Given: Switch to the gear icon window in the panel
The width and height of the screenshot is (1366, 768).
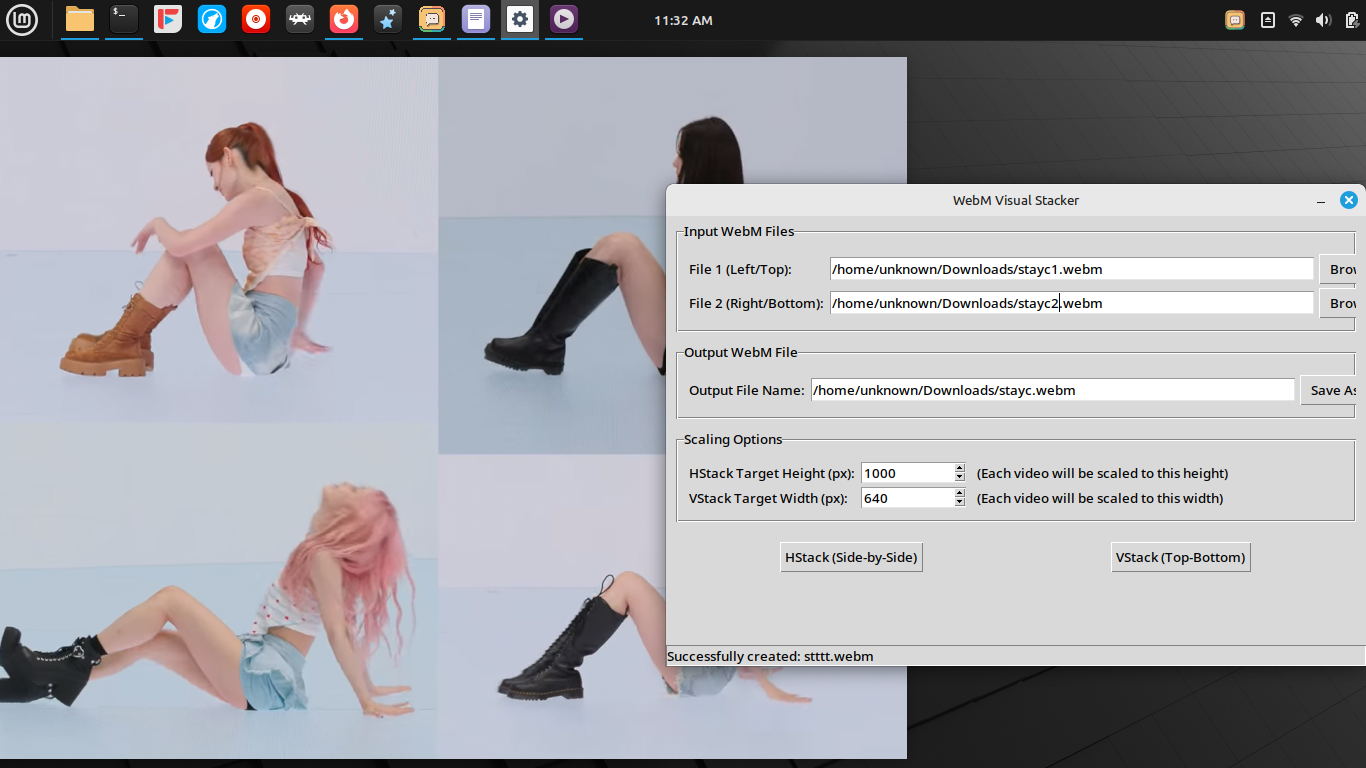Looking at the screenshot, I should coord(520,19).
